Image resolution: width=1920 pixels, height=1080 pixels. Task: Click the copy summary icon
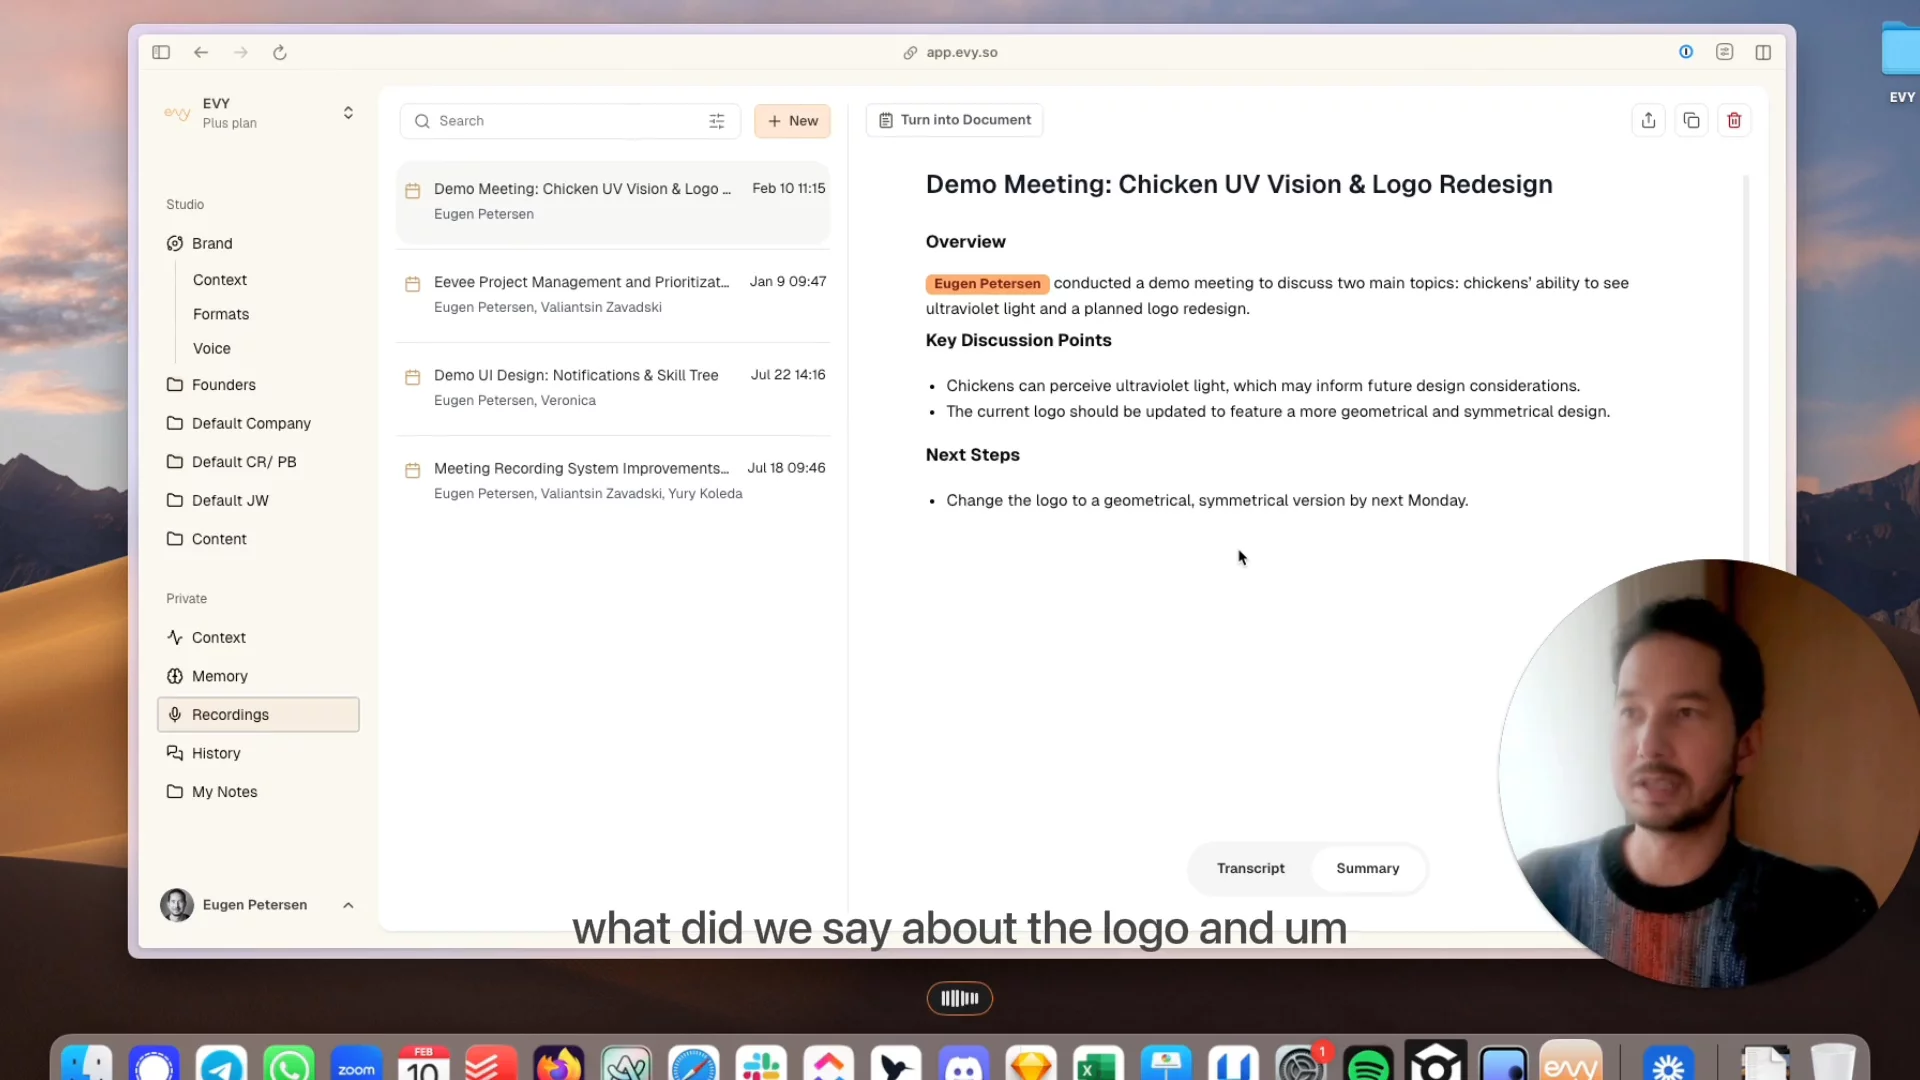point(1691,120)
